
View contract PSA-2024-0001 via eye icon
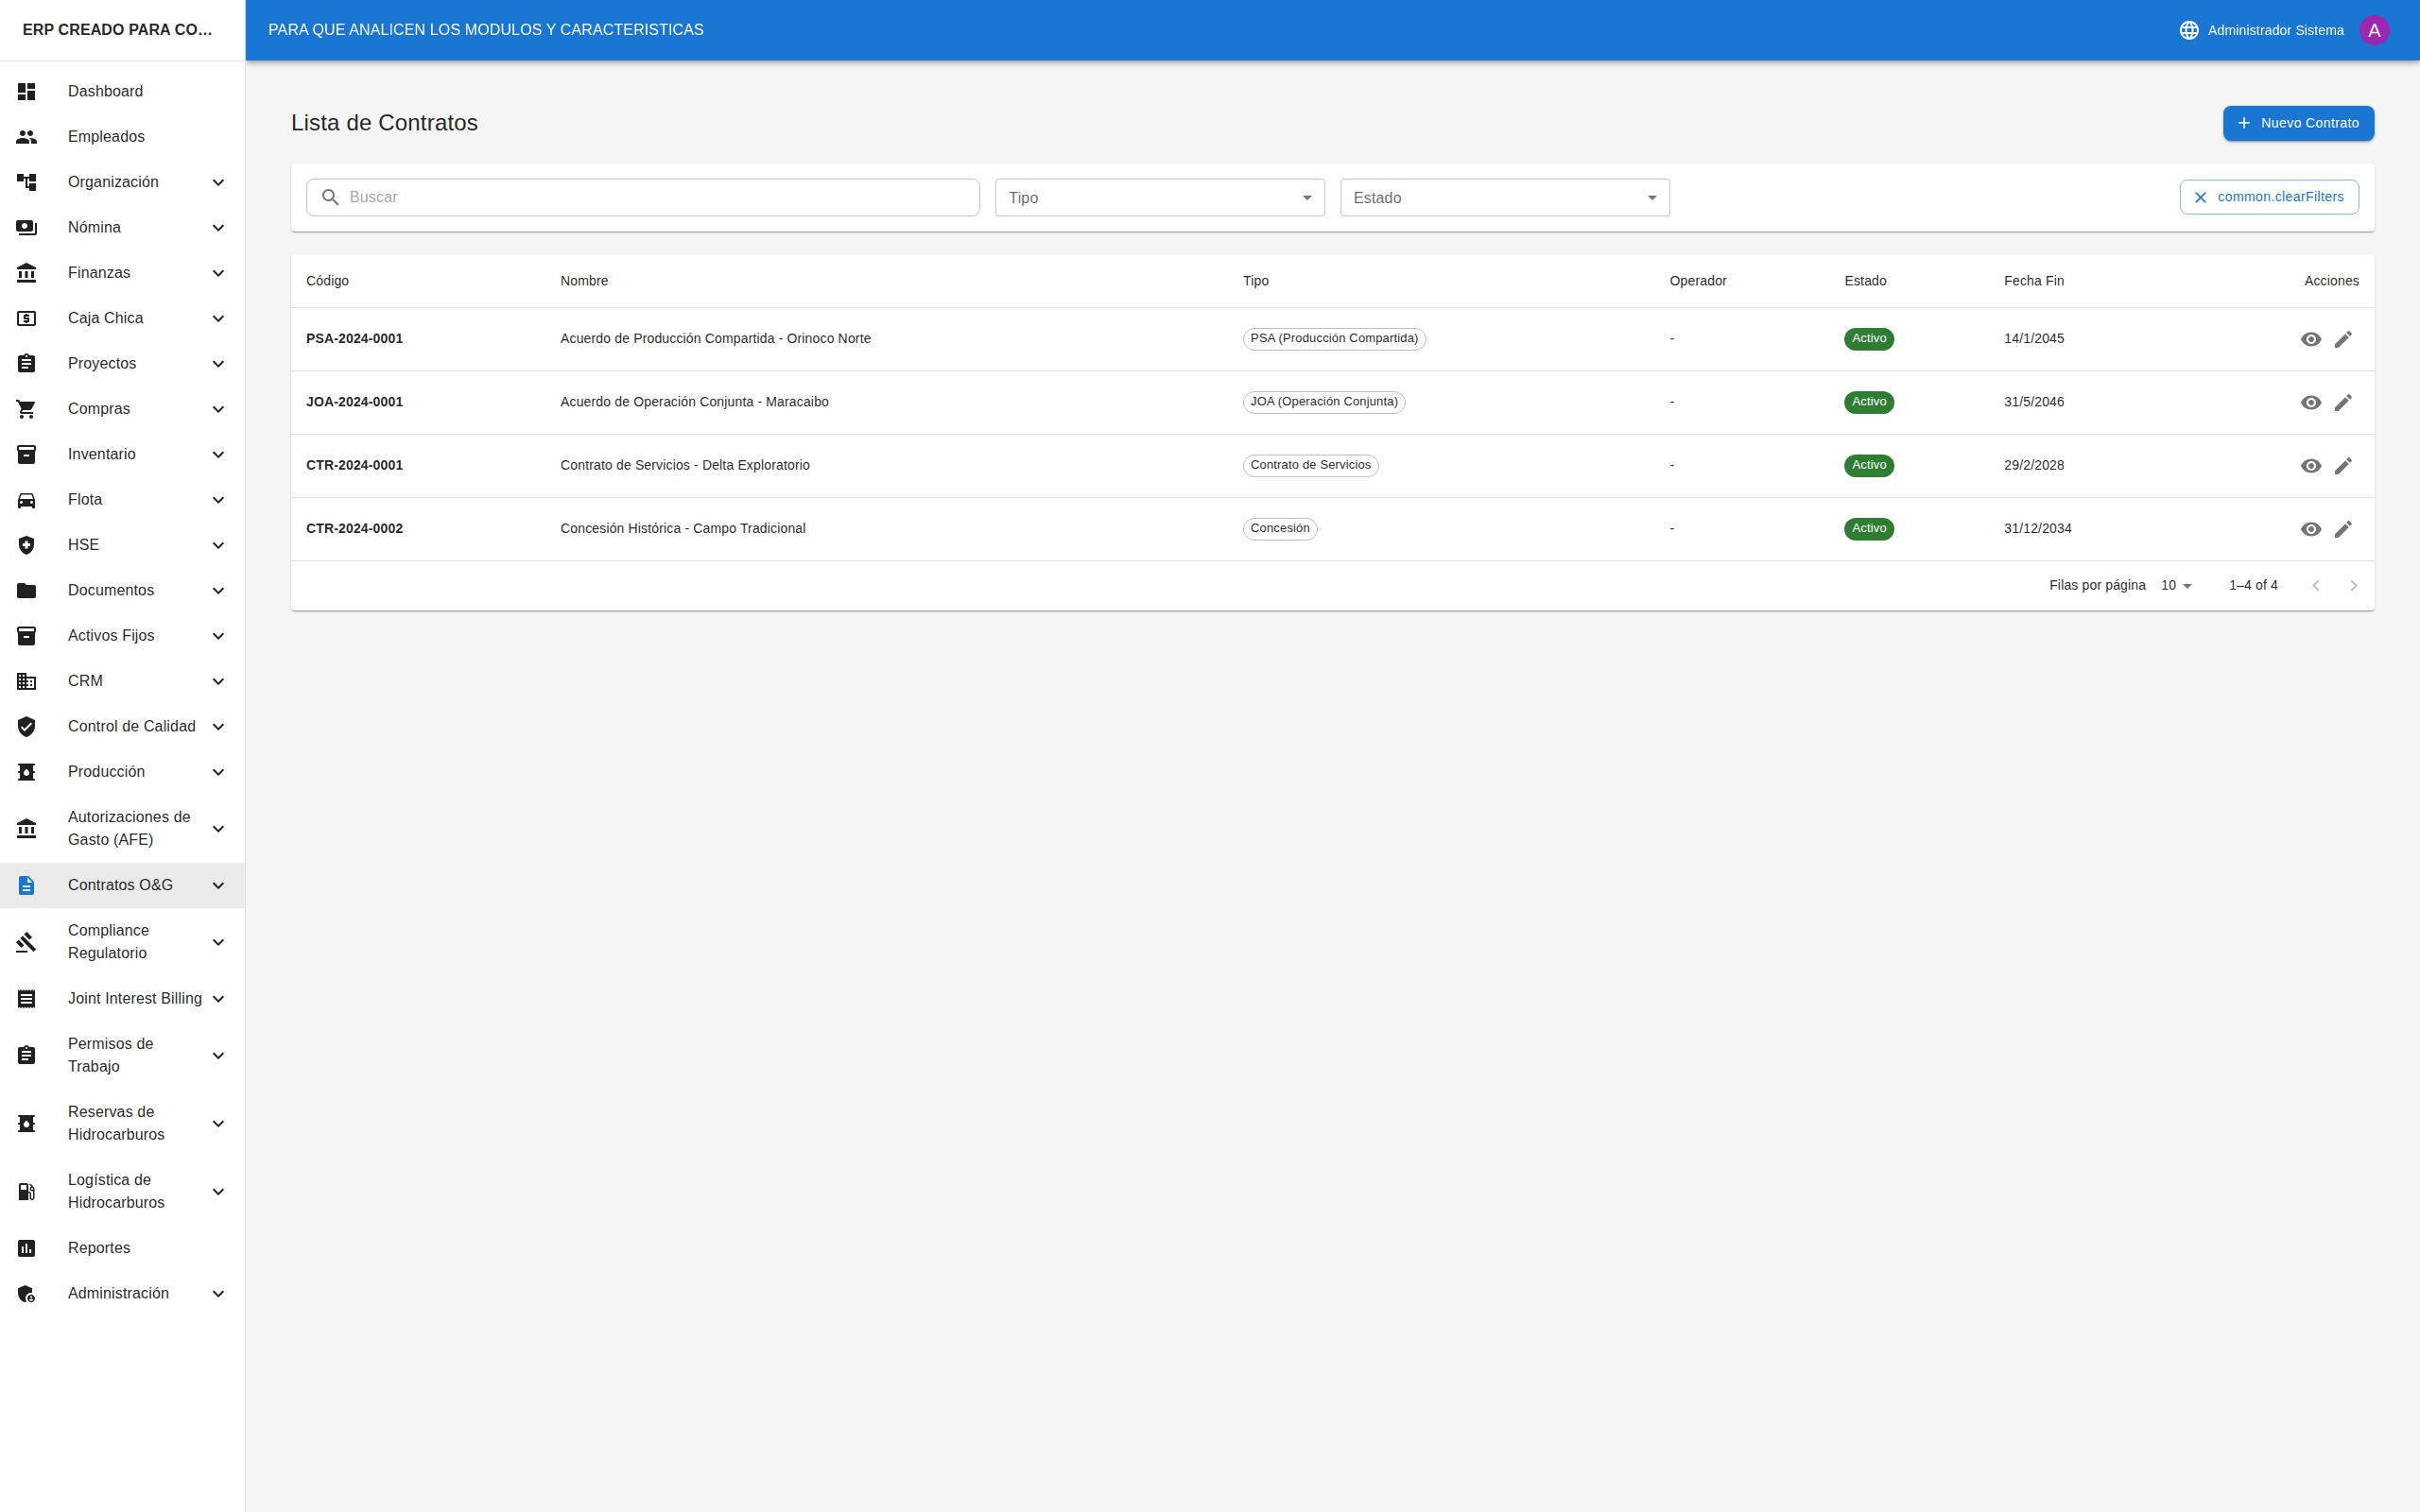coord(2310,339)
